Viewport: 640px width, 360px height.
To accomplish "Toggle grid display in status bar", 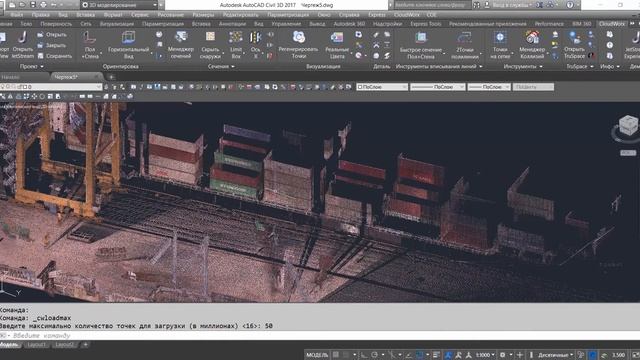I will pyautogui.click(x=336, y=355).
